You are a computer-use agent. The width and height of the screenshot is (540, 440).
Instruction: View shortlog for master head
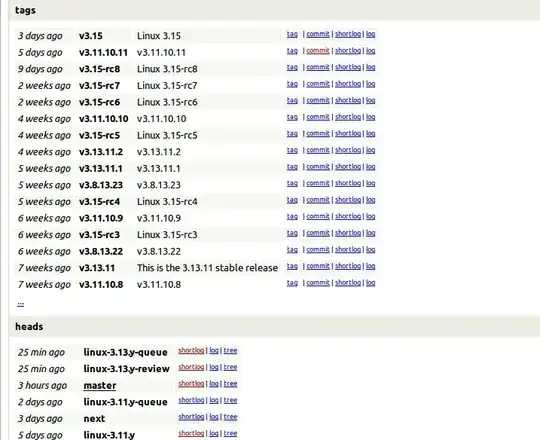[x=191, y=384]
